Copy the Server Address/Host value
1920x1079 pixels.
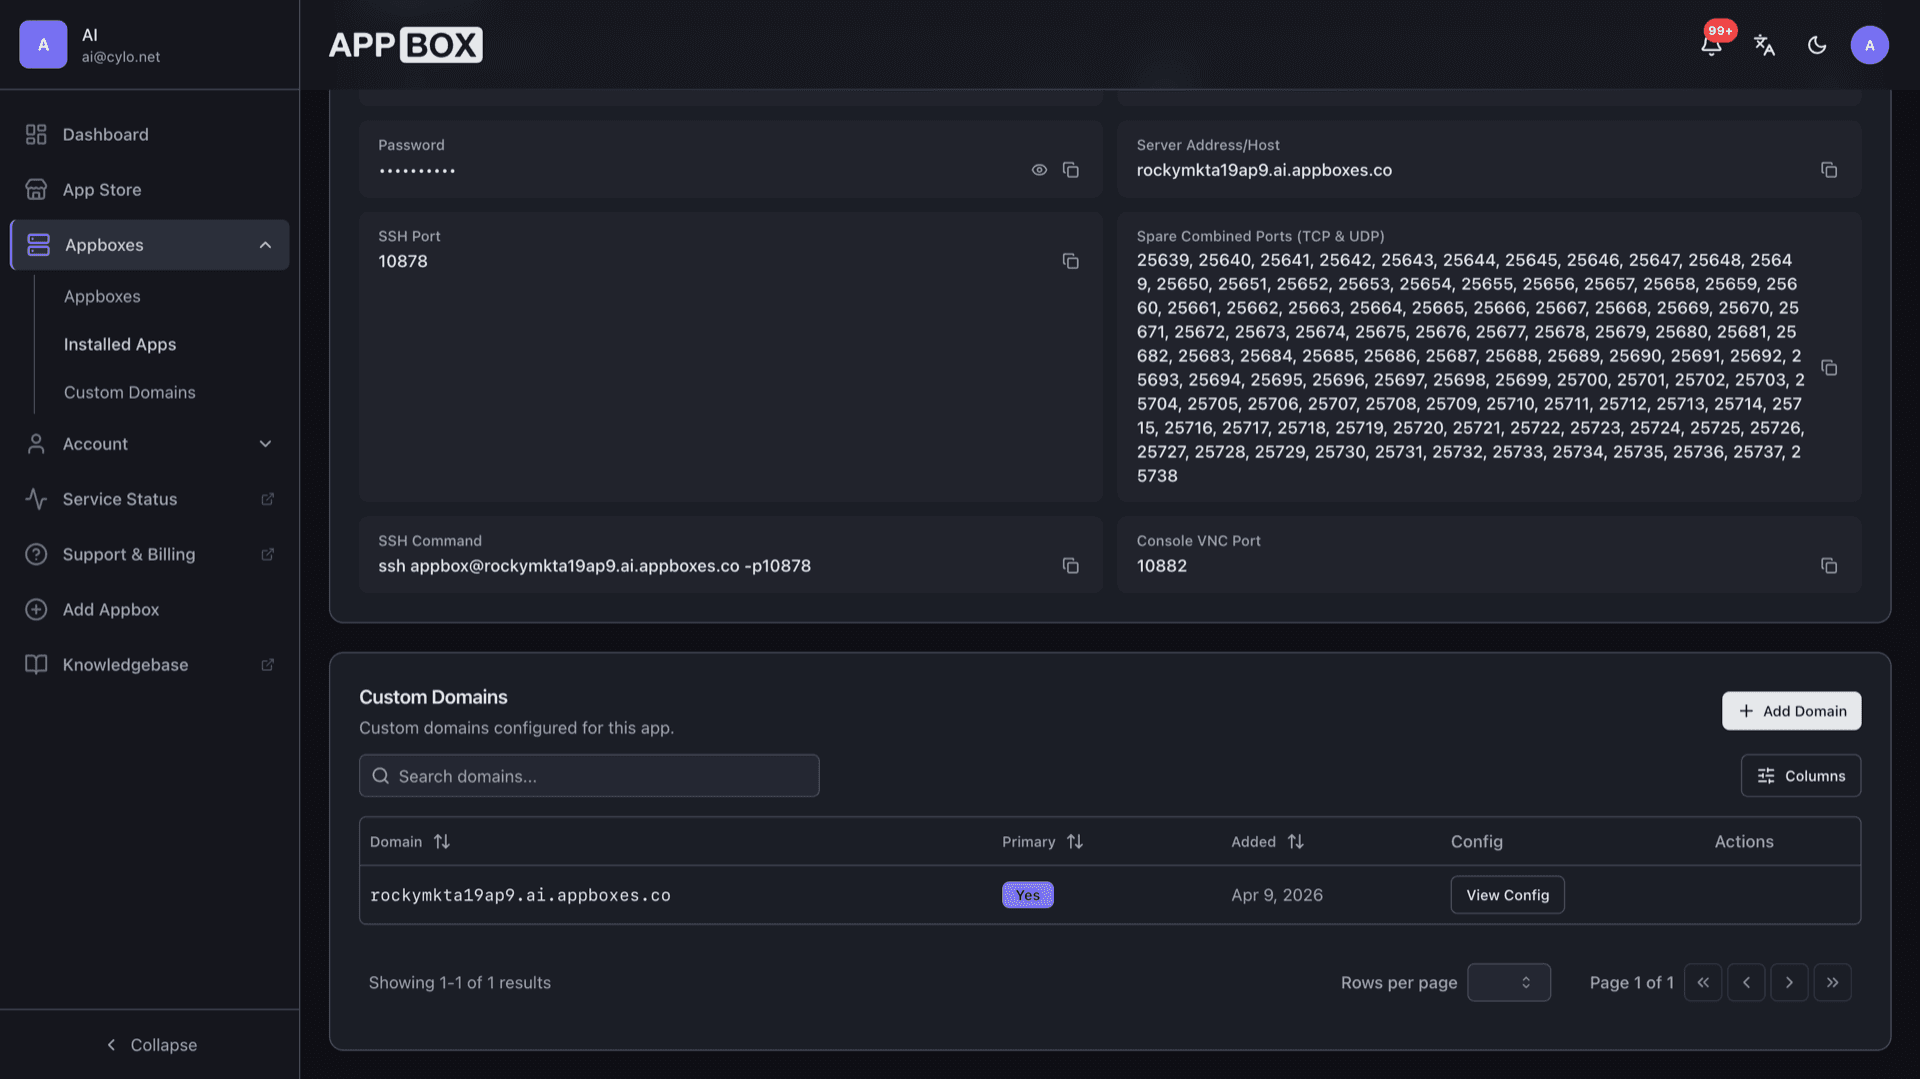(1829, 170)
